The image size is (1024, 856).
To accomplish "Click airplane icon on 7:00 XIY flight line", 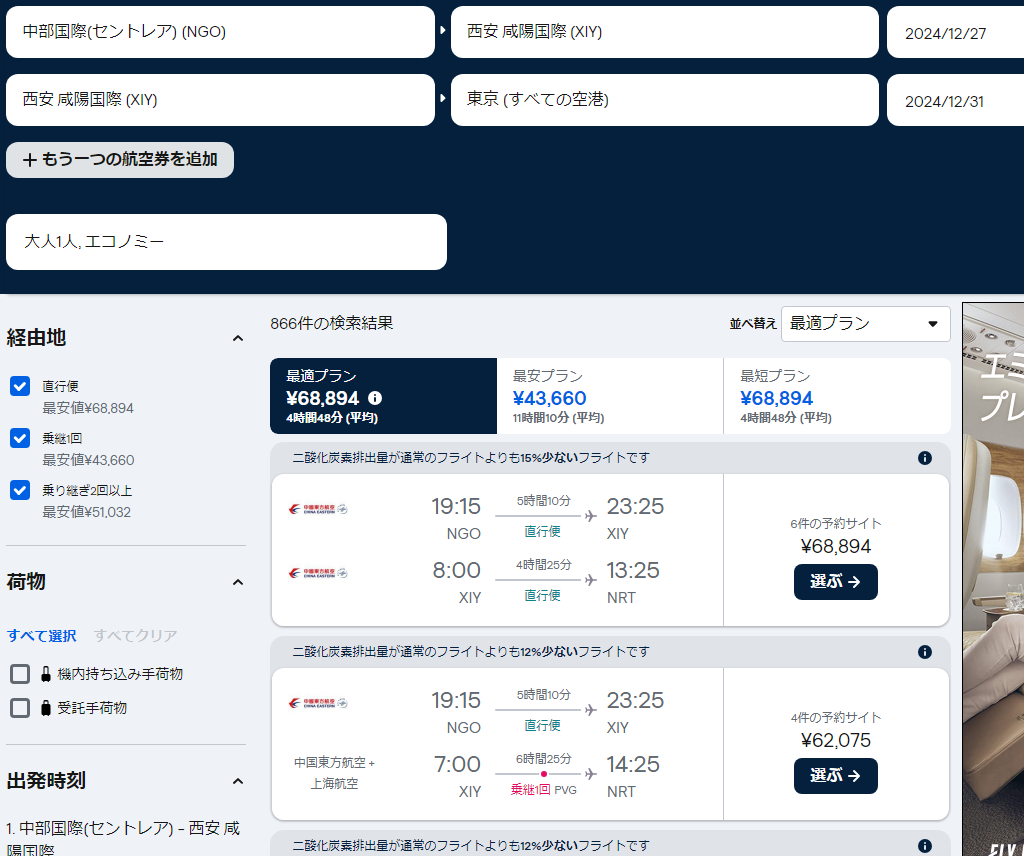I will 591,774.
